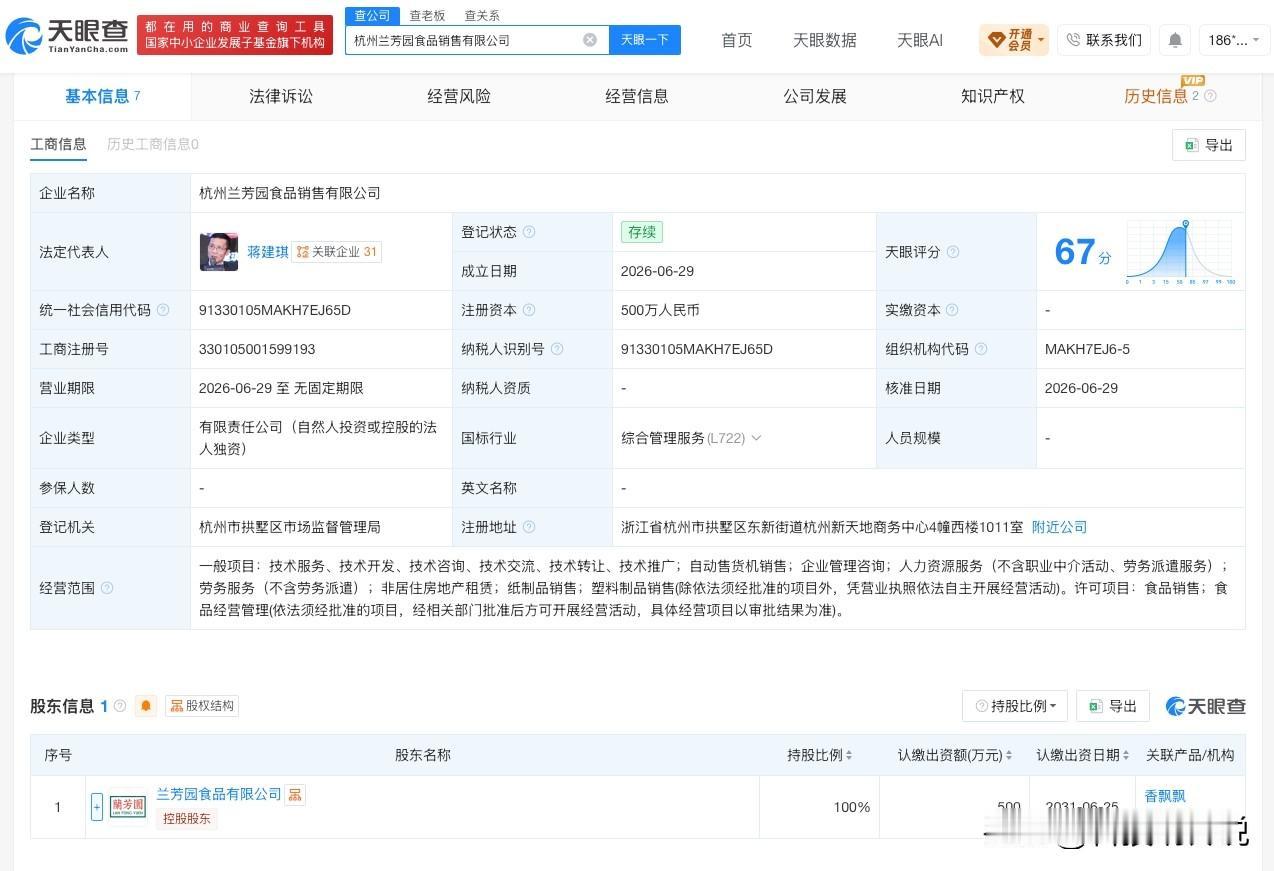The width and height of the screenshot is (1274, 871).
Task: Click the 天眼一下 search button
Action: point(645,40)
